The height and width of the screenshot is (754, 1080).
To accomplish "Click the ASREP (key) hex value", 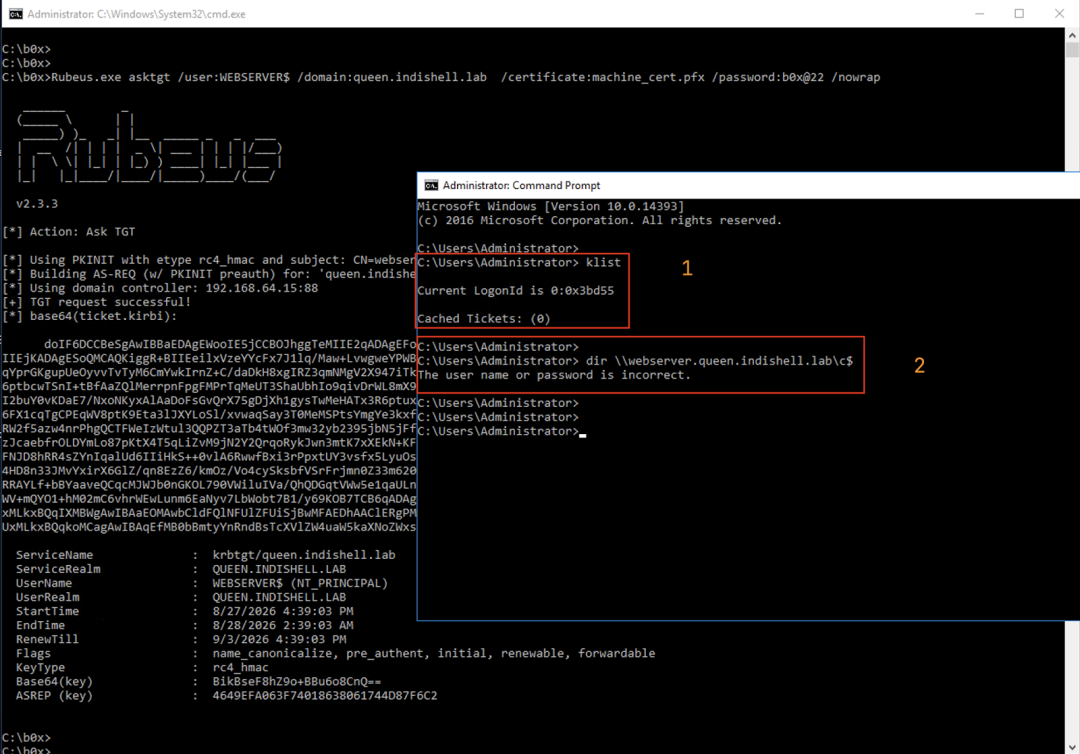I will pos(324,695).
